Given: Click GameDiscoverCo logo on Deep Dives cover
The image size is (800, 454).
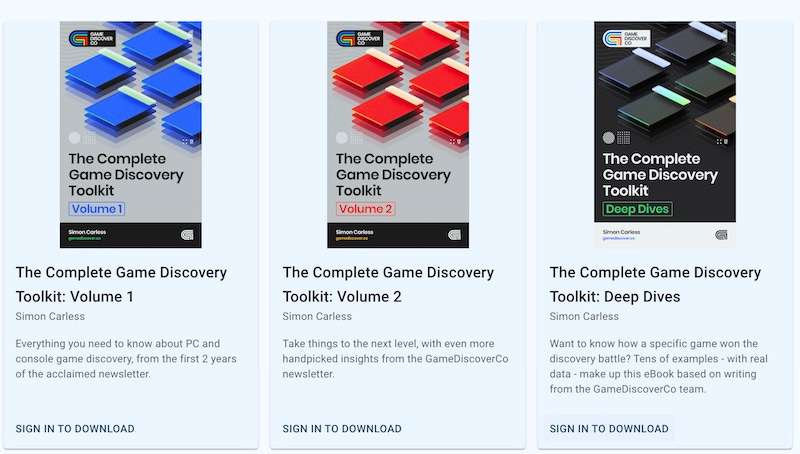Looking at the screenshot, I should (626, 39).
